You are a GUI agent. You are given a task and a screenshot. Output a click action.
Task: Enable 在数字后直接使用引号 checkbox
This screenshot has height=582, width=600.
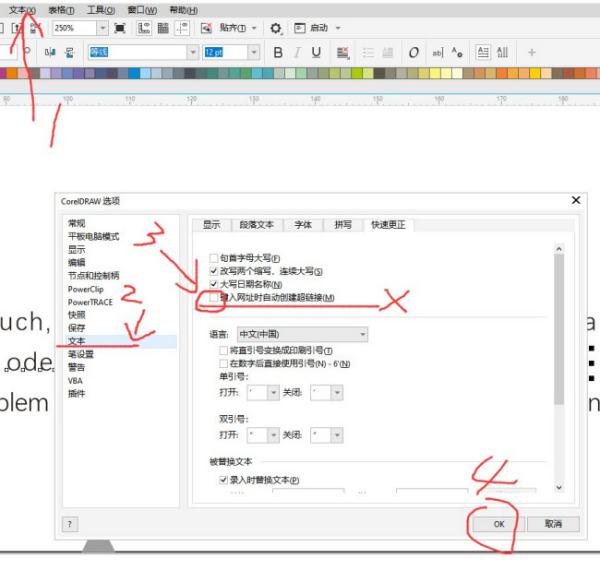tap(223, 364)
